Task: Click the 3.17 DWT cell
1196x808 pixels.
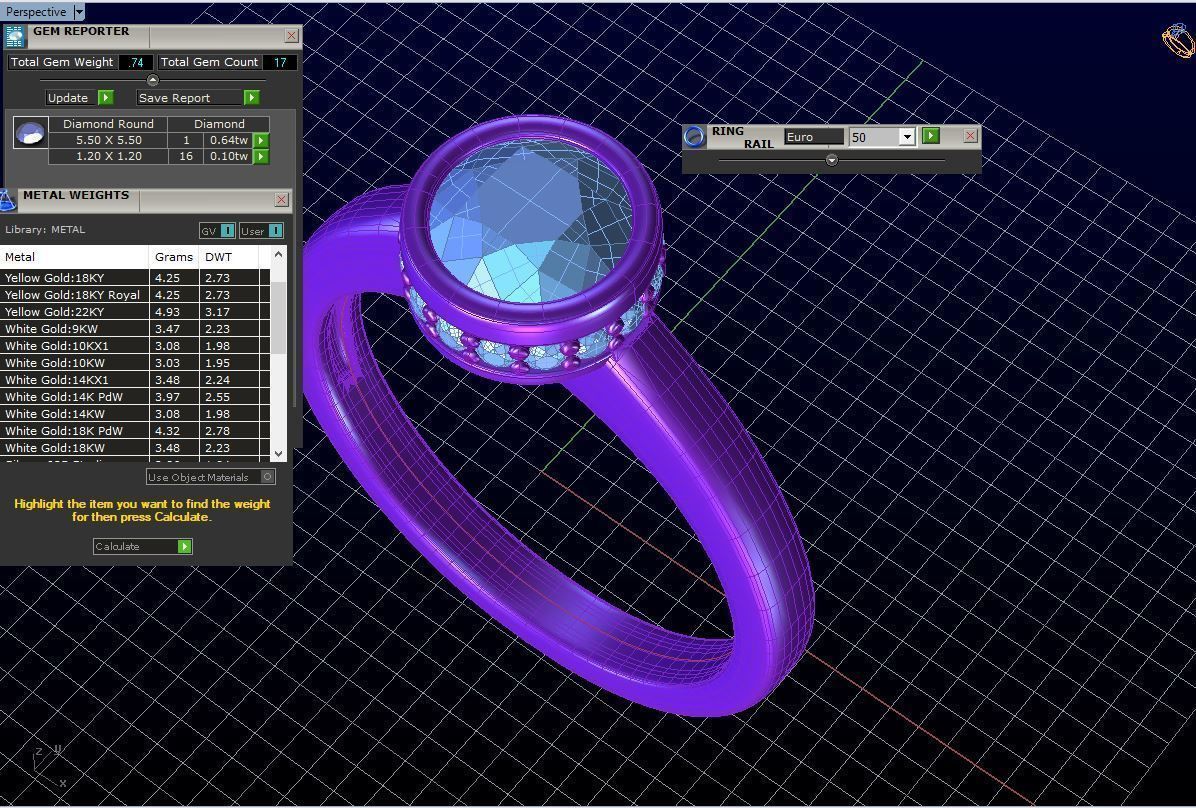Action: (229, 311)
